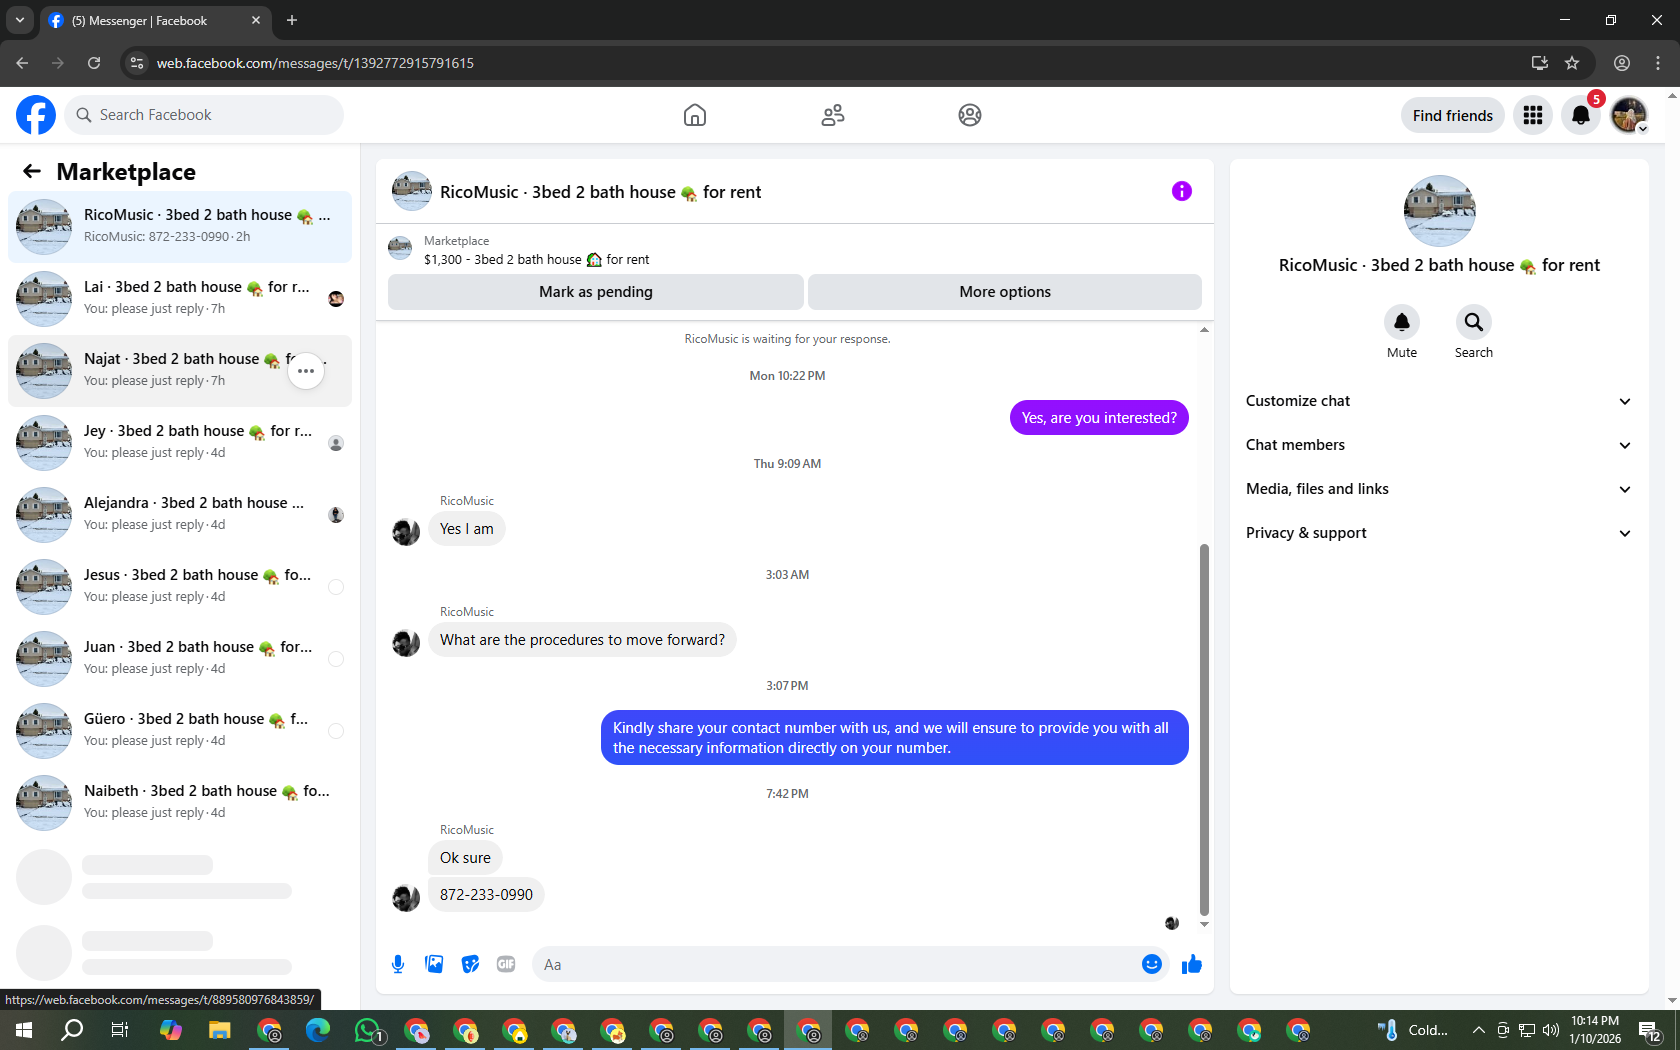Go to the Home feed icon
This screenshot has height=1050, width=1680.
click(x=695, y=115)
